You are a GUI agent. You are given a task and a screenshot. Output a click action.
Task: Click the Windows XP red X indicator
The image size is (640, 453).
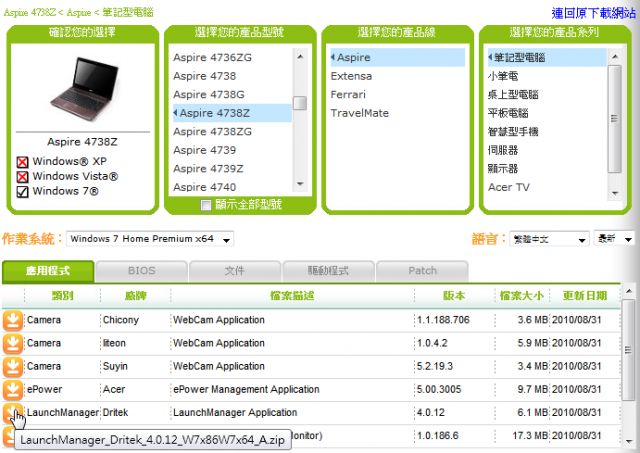pos(22,162)
